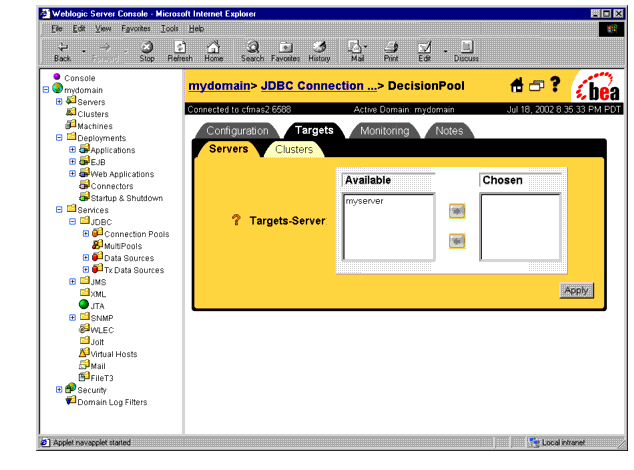The width and height of the screenshot is (634, 470).
Task: Go to the Home page icon
Action: 213,51
